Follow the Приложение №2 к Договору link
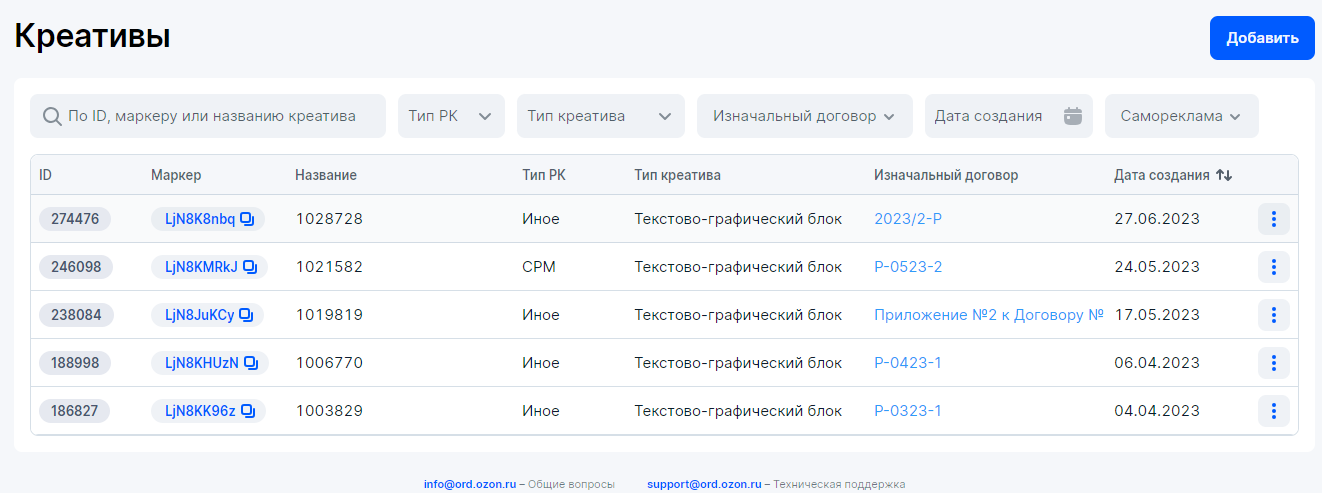Screen dimensions: 1322x493 click(x=988, y=315)
